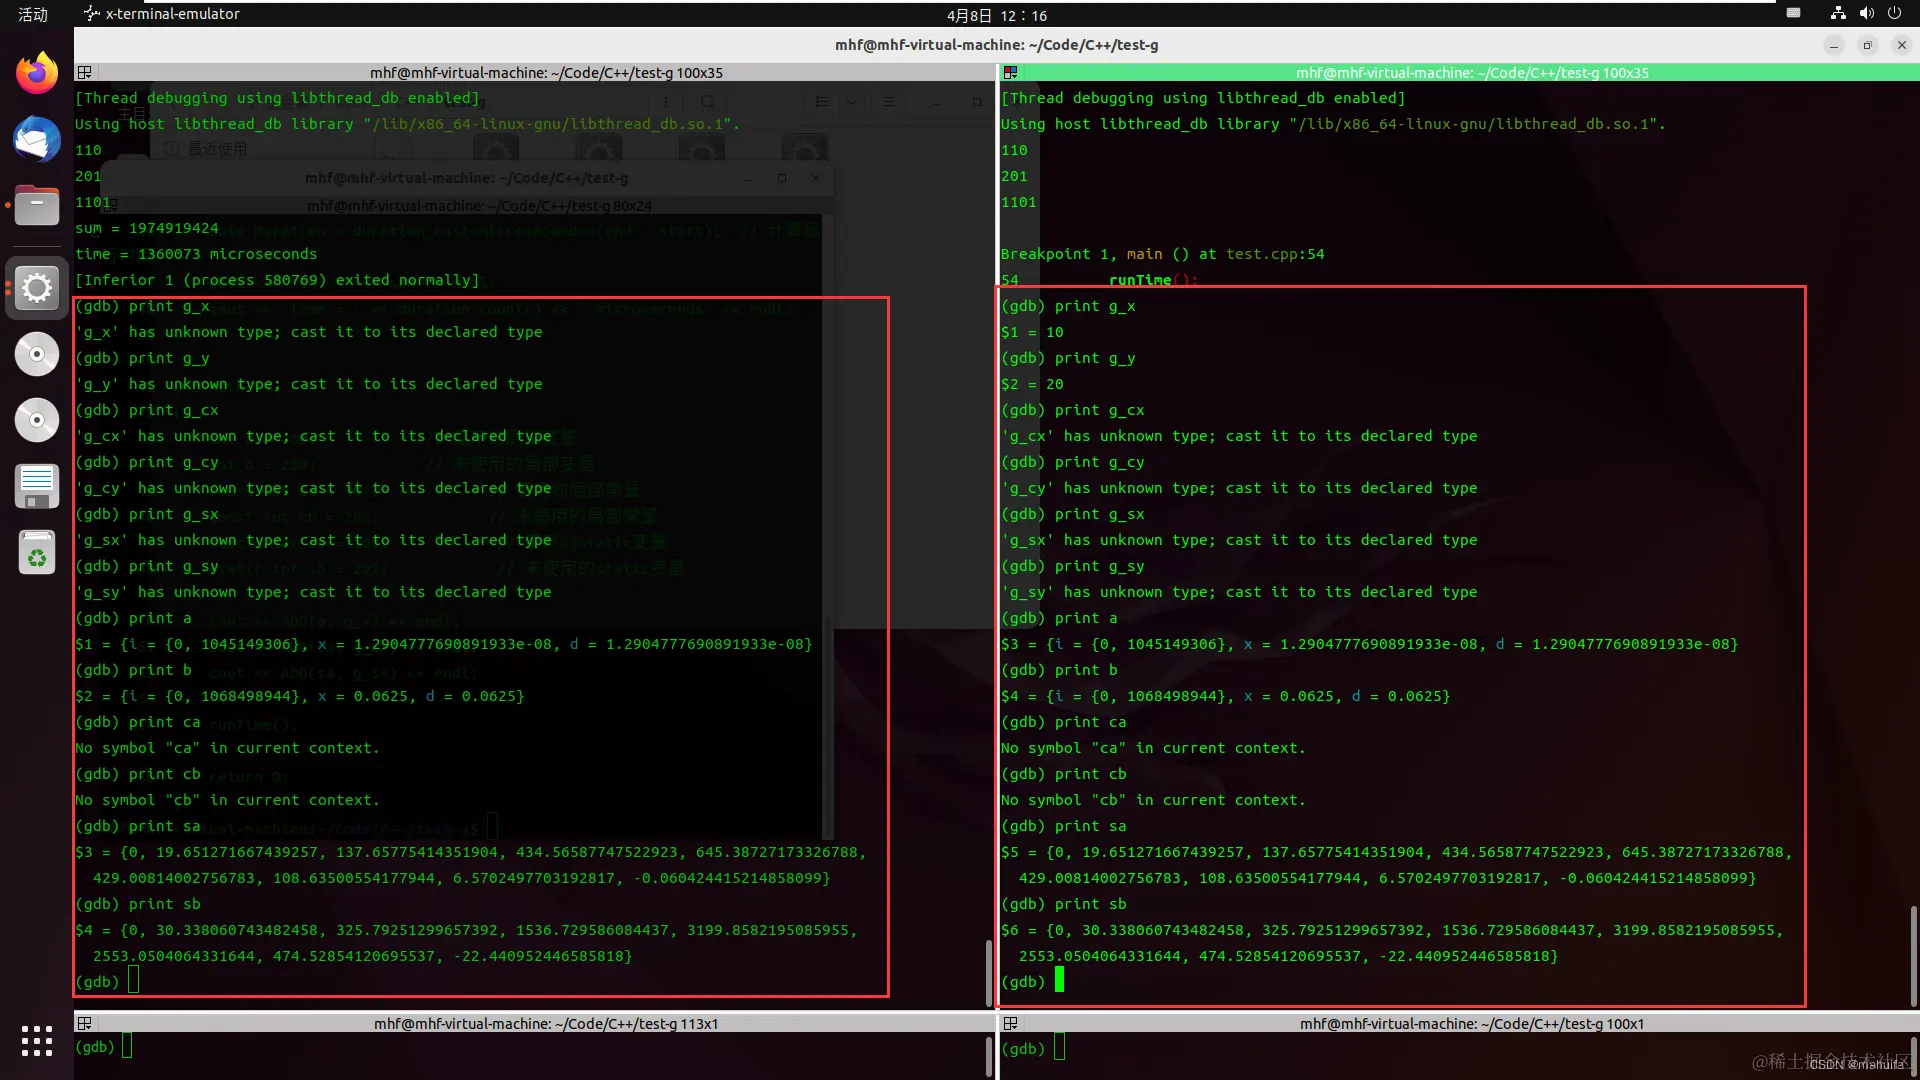Viewport: 1920px width, 1080px height.
Task: Click '[Thread debugging using libthread_db enabled]' in the left pane
Action: point(277,98)
